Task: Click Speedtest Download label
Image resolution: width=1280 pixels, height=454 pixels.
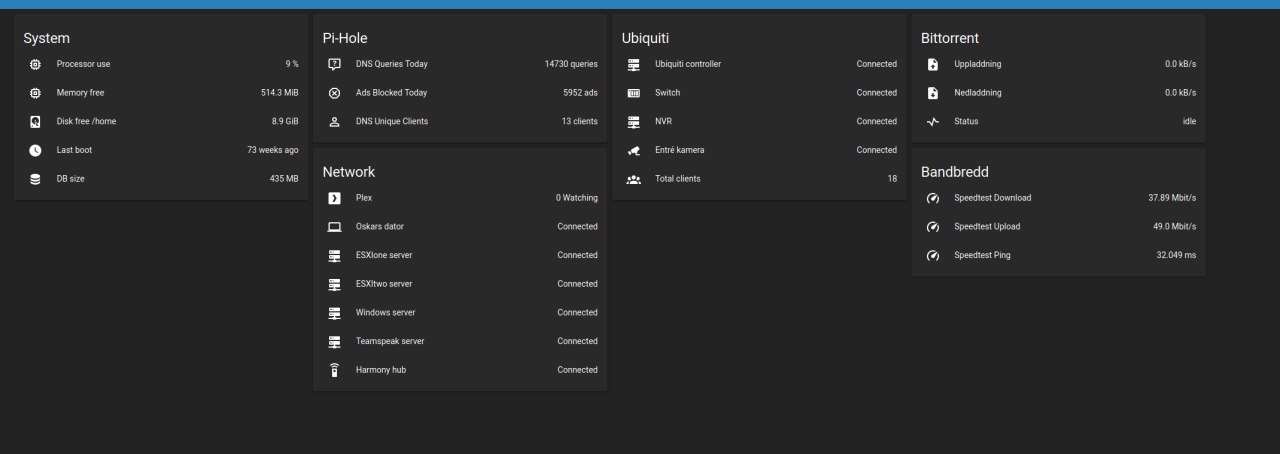Action: point(993,198)
